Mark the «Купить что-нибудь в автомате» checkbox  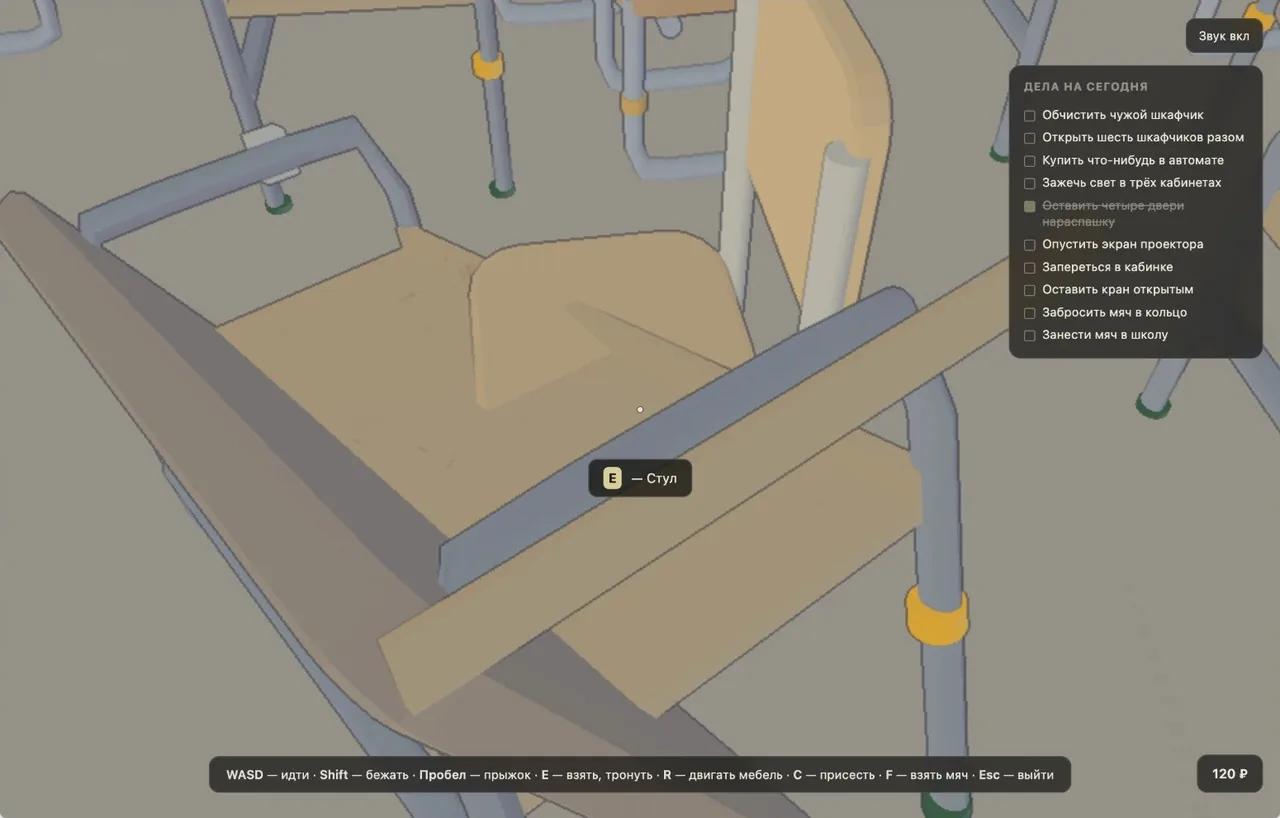point(1030,161)
